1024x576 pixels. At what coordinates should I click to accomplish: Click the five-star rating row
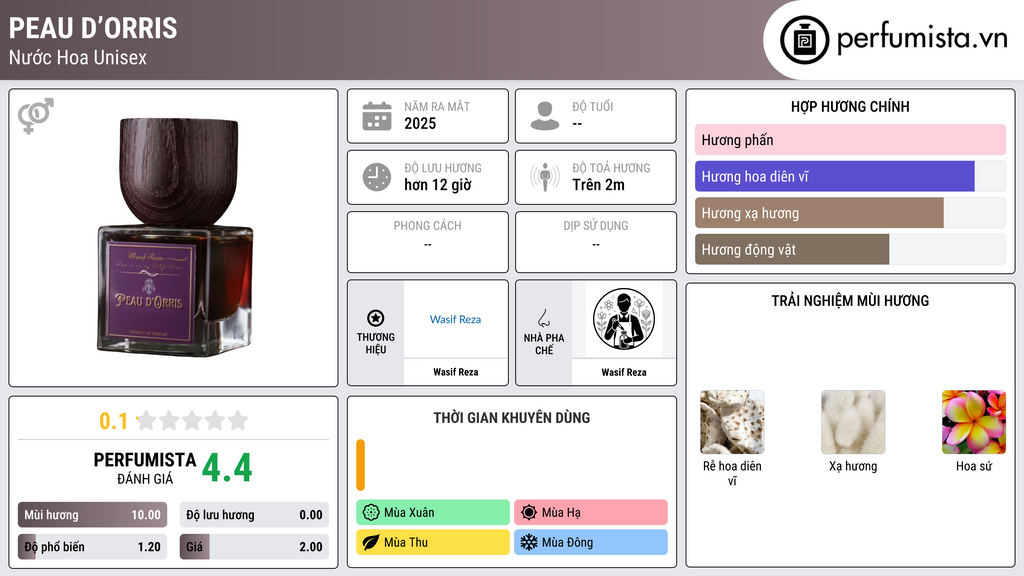click(x=193, y=421)
